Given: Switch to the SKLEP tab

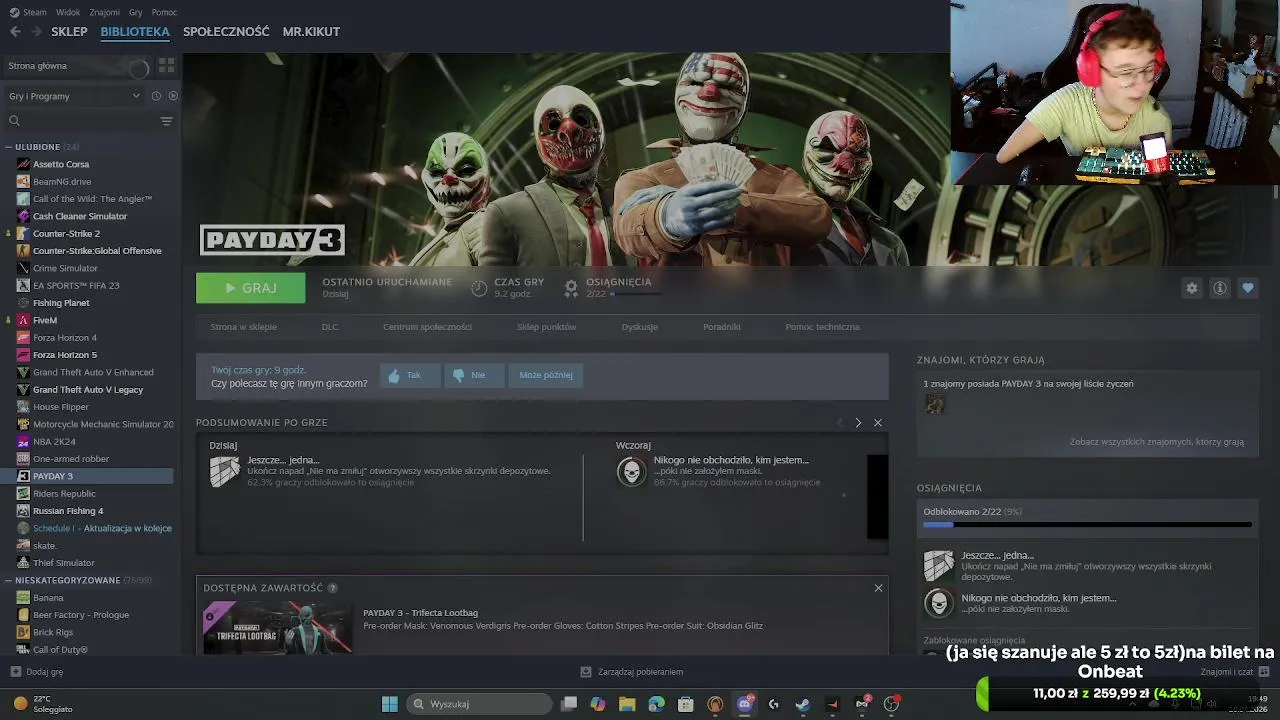Looking at the screenshot, I should (x=69, y=32).
